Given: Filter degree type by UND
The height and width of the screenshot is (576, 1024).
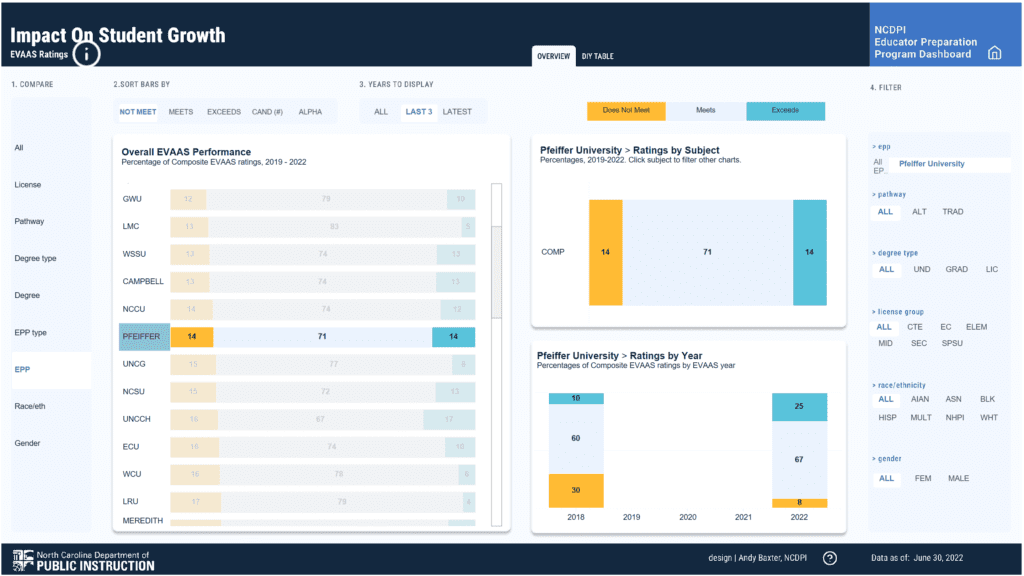Looking at the screenshot, I should [x=922, y=269].
